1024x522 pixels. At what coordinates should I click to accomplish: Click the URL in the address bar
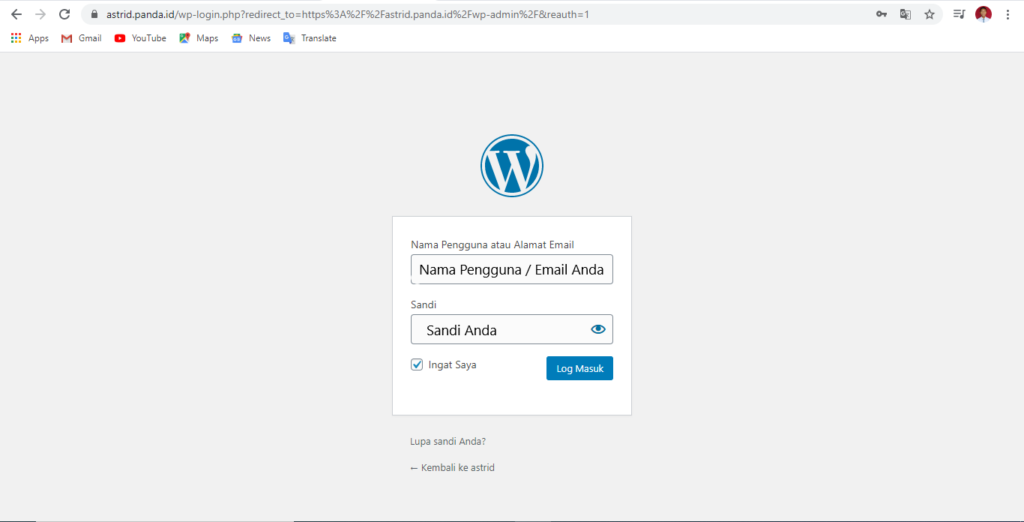(x=347, y=14)
